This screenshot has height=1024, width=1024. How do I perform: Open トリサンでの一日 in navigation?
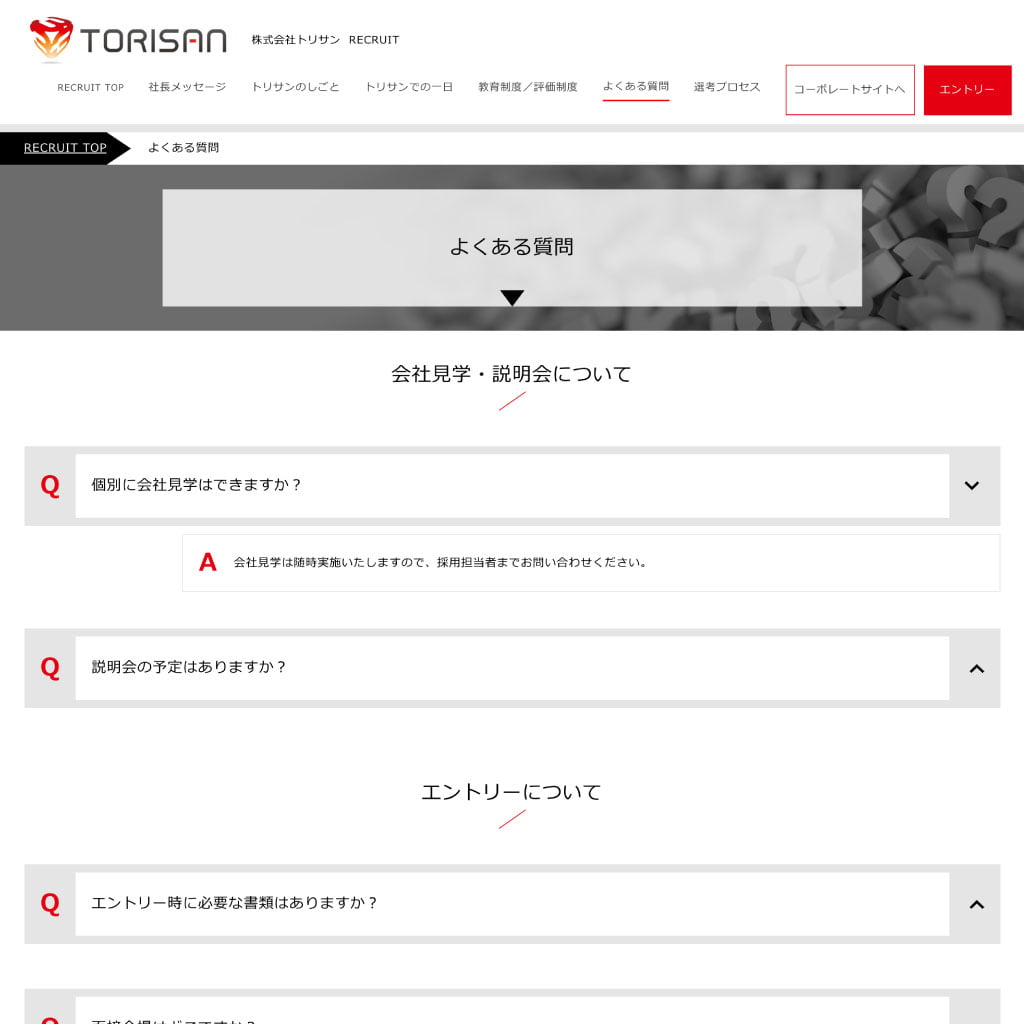click(409, 87)
